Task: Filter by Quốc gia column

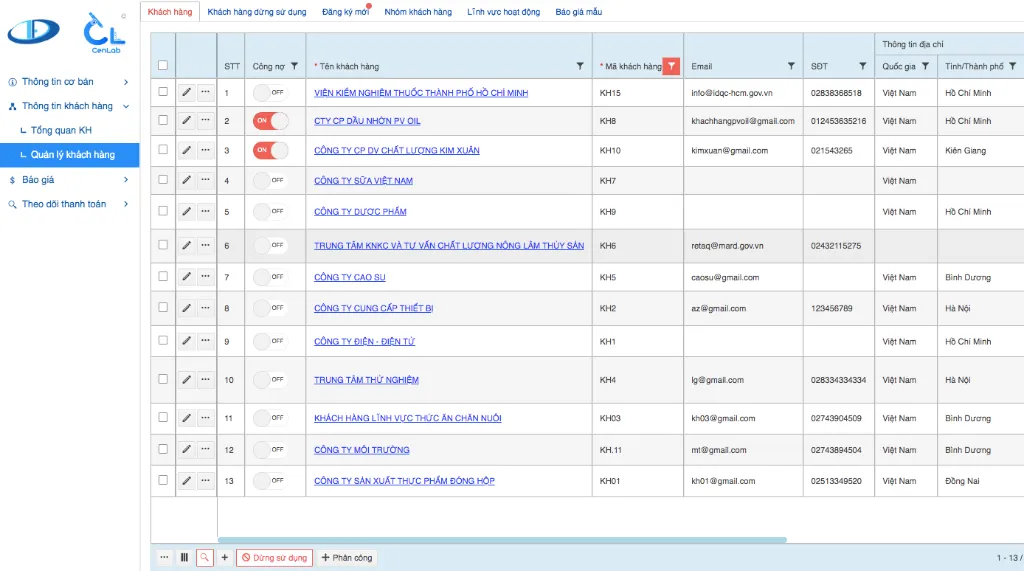Action: click(x=925, y=66)
